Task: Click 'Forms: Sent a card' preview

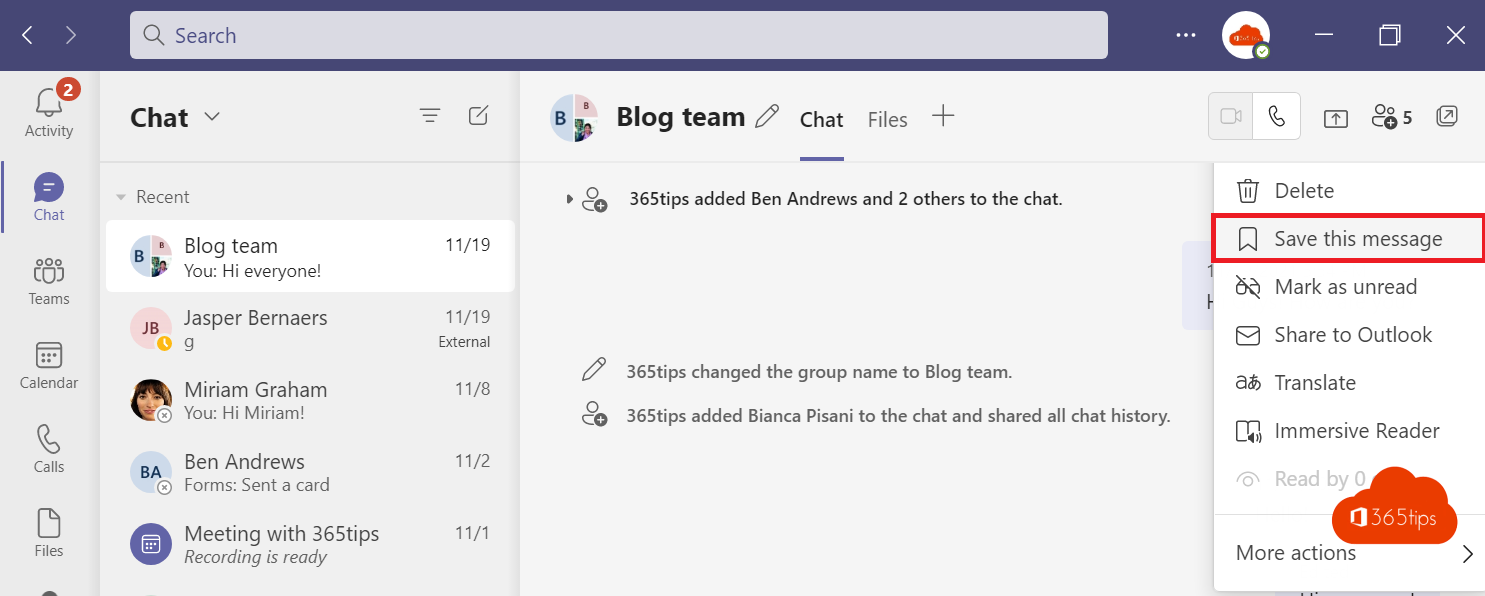Action: tap(257, 485)
